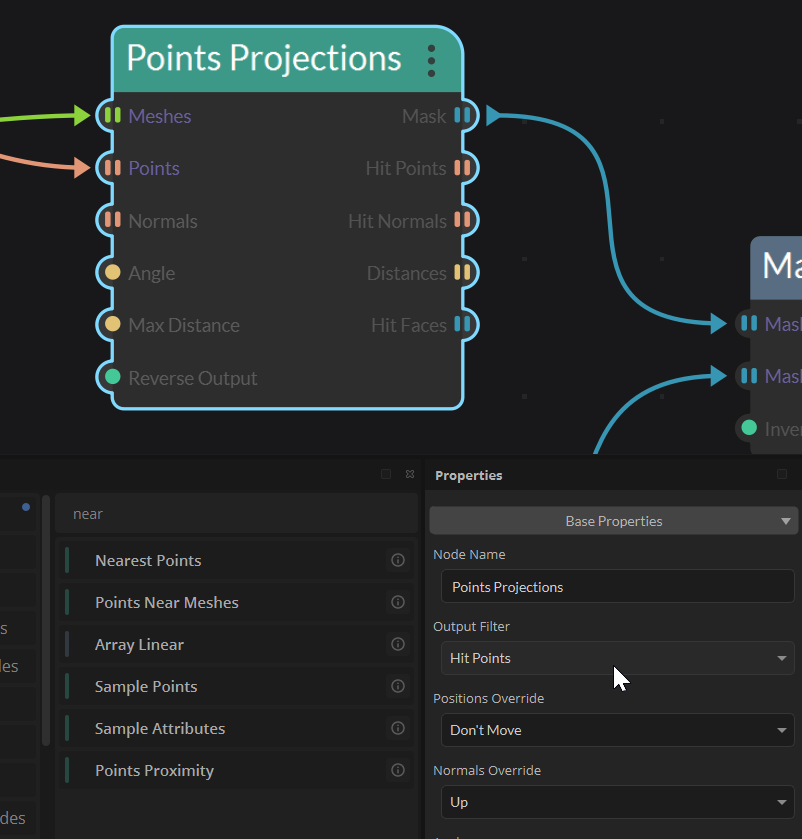The height and width of the screenshot is (839, 802).
Task: Select Sample Attributes in the node list
Action: tap(236, 728)
